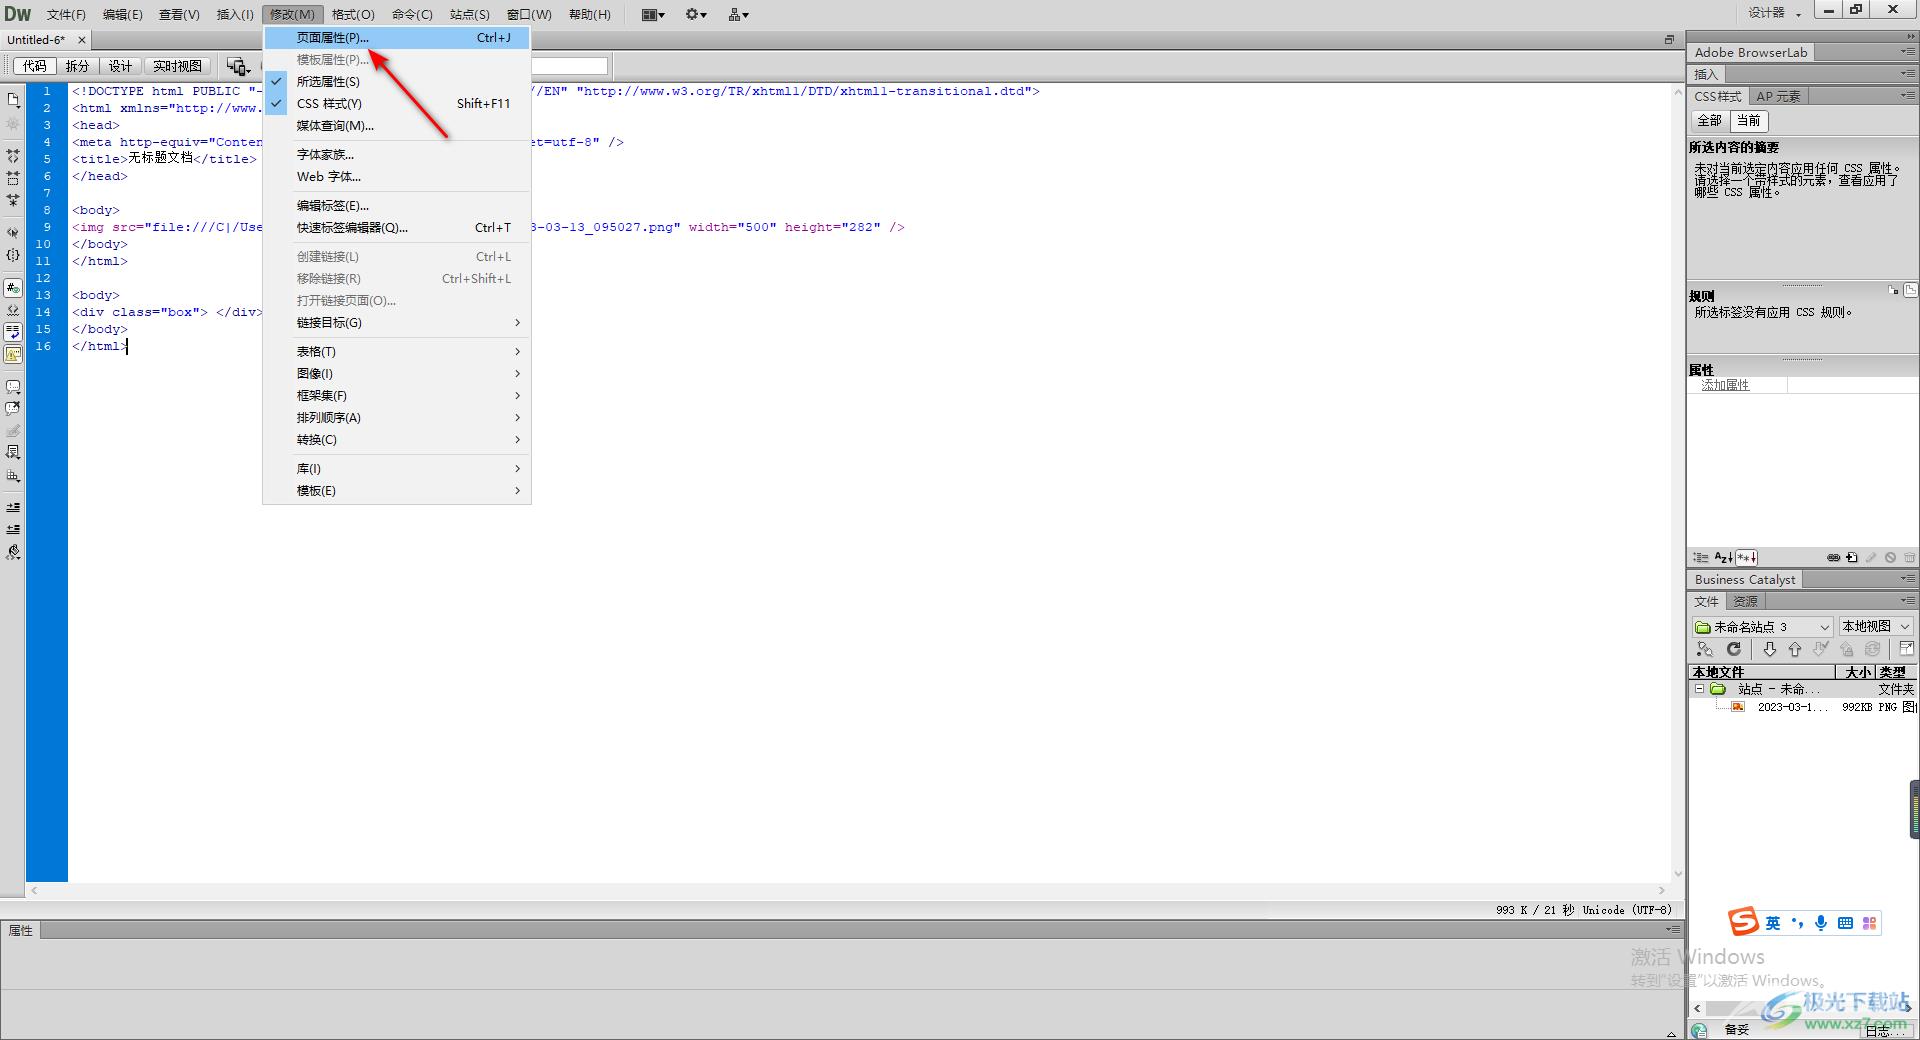This screenshot has height=1040, width=1920.
Task: Open the 本地视图 view dropdown
Action: (1876, 627)
